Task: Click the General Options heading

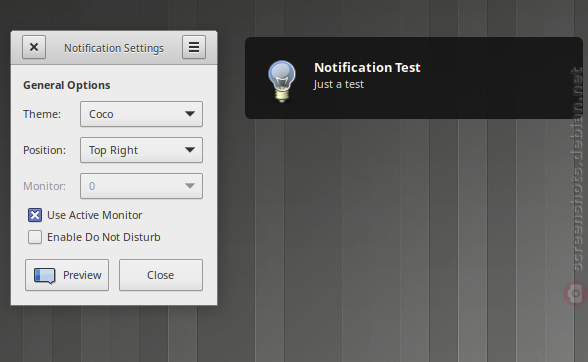Action: point(67,85)
